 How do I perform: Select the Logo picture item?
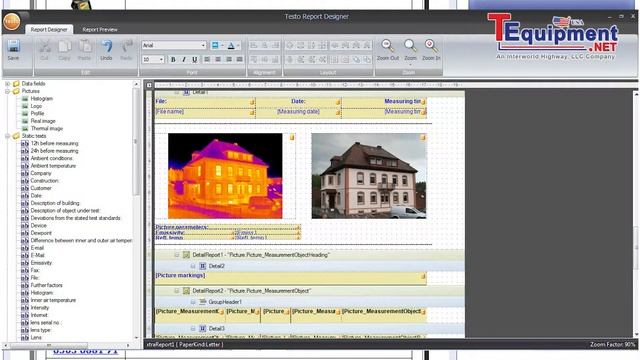click(x=36, y=106)
